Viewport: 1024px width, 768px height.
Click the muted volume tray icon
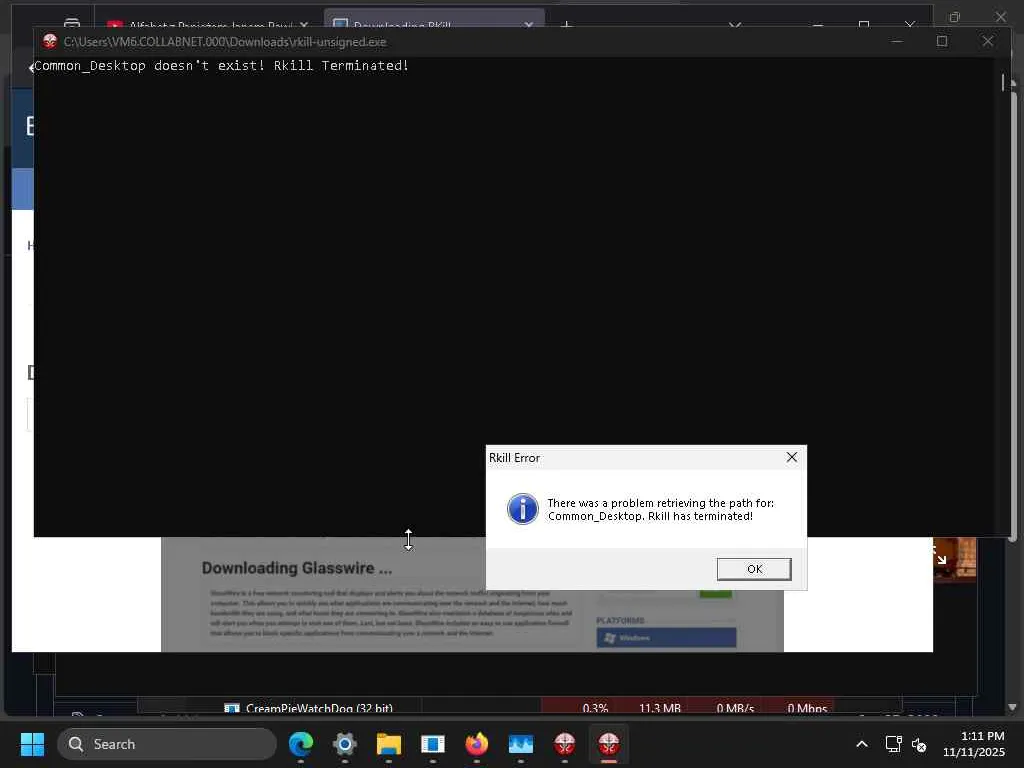[919, 744]
